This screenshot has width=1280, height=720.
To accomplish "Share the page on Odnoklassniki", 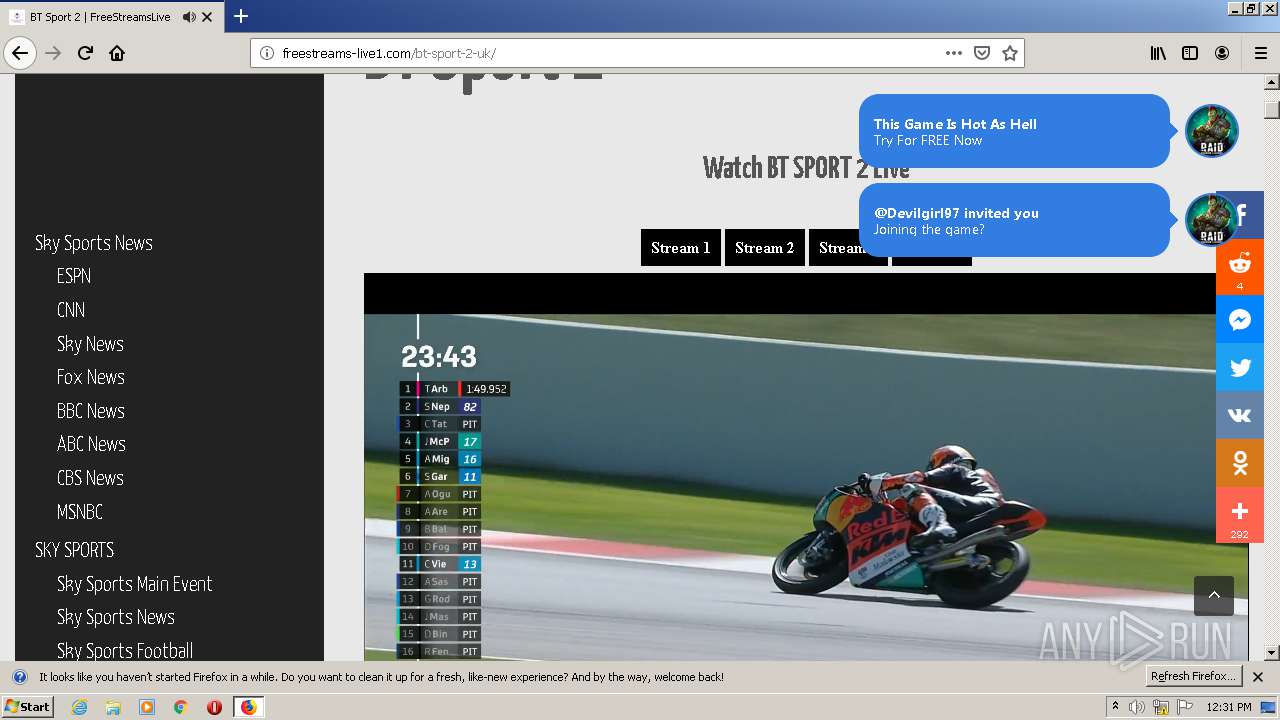I will tap(1240, 463).
